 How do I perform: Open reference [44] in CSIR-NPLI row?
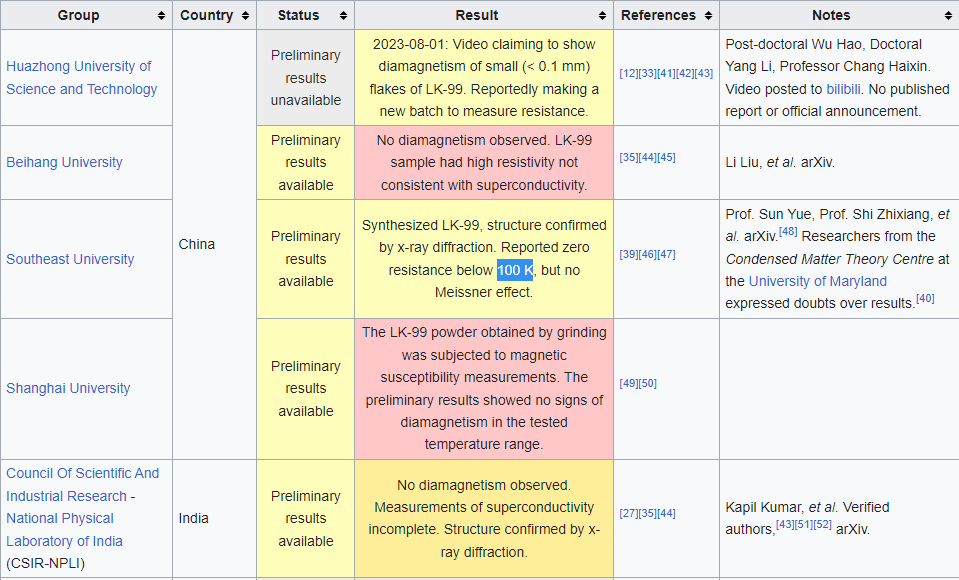(x=666, y=513)
